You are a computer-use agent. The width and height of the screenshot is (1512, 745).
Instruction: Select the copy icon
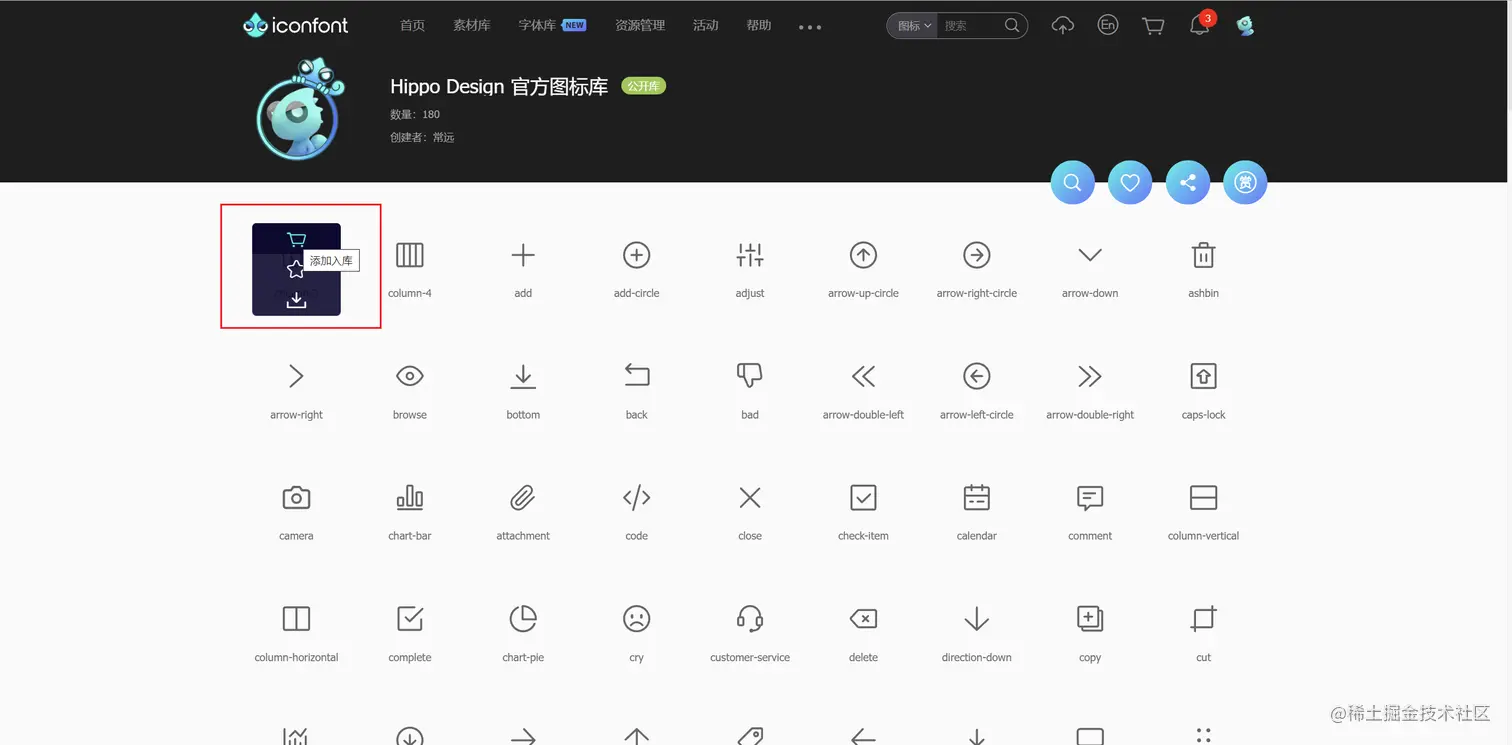click(1090, 619)
